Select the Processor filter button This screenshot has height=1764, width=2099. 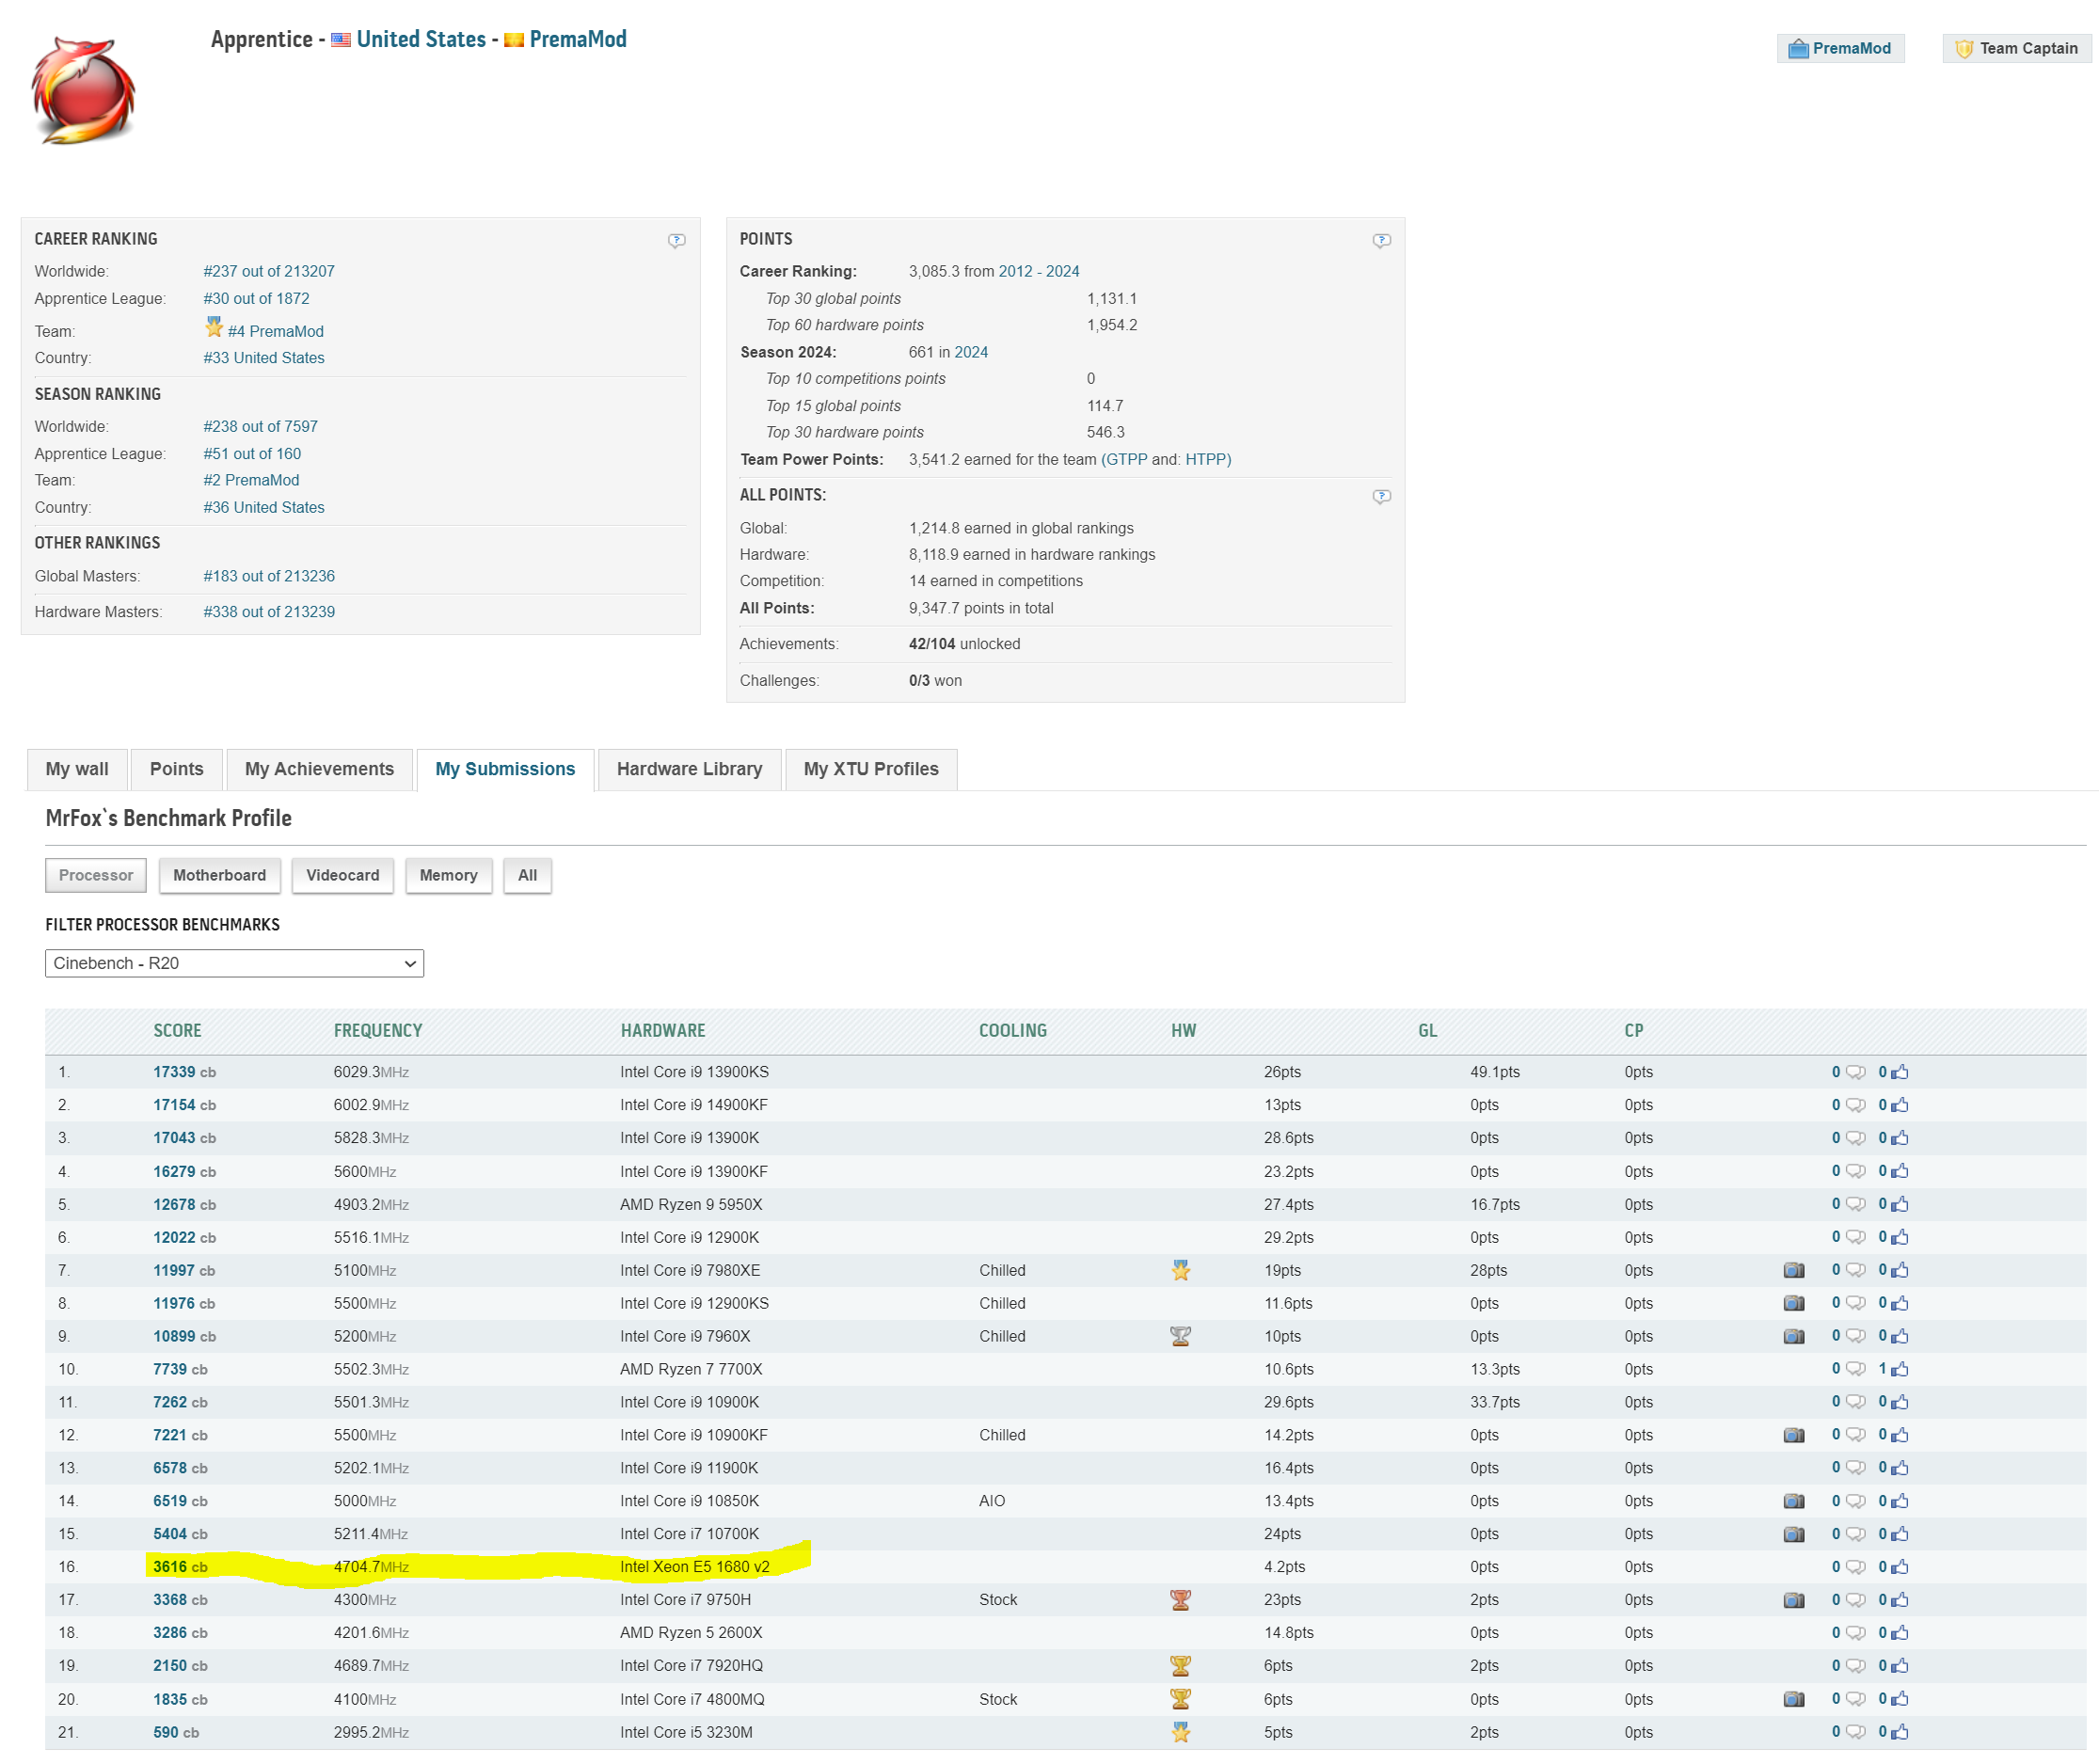coord(96,875)
